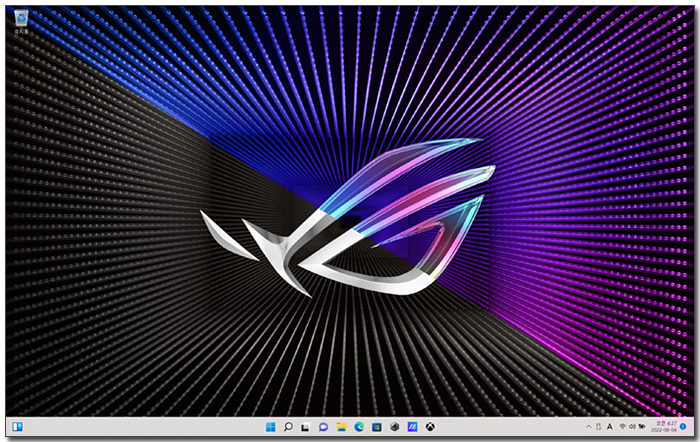The image size is (700, 442).
Task: Launch Armoury Crate from taskbar
Action: tap(394, 427)
